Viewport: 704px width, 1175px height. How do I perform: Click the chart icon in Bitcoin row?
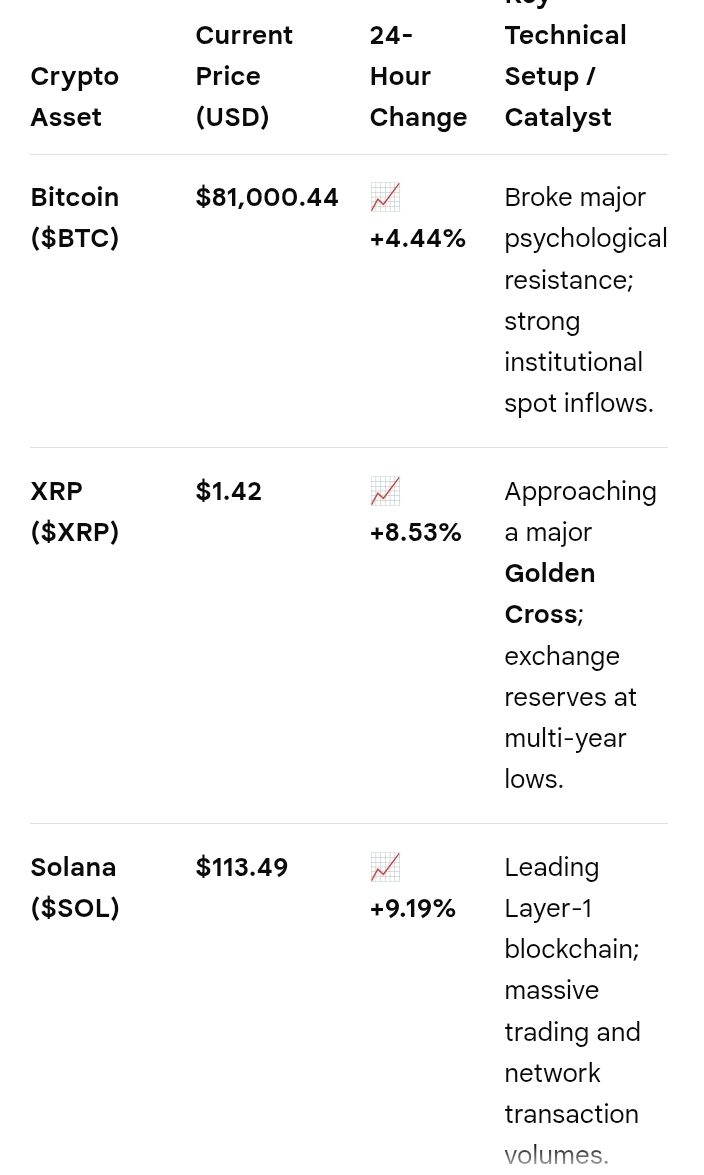click(385, 197)
